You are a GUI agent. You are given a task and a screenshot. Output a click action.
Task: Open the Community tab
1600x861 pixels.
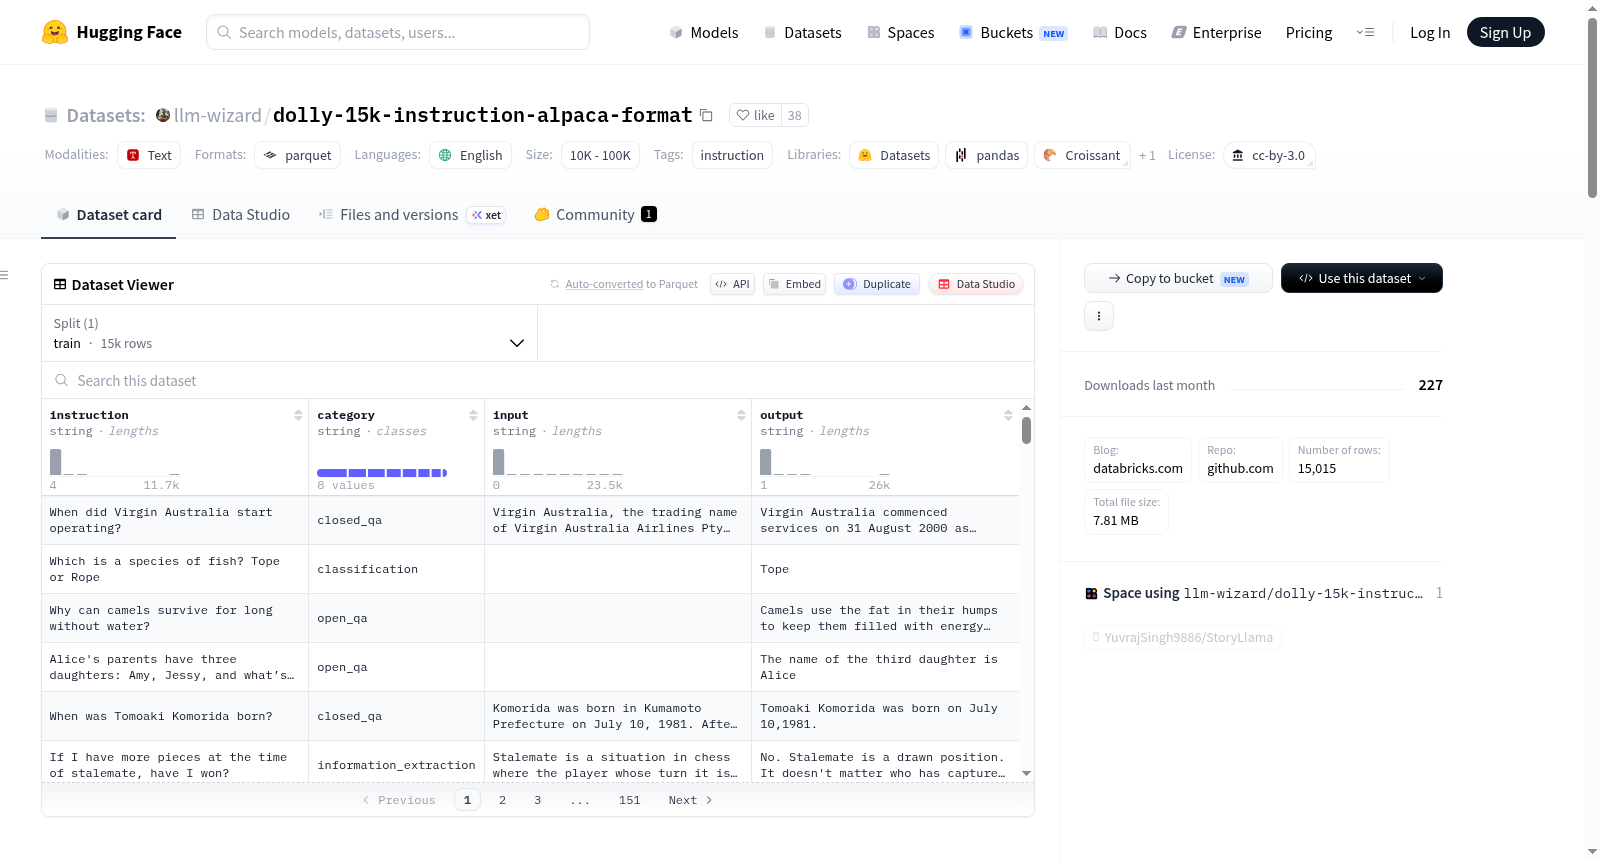pyautogui.click(x=595, y=214)
